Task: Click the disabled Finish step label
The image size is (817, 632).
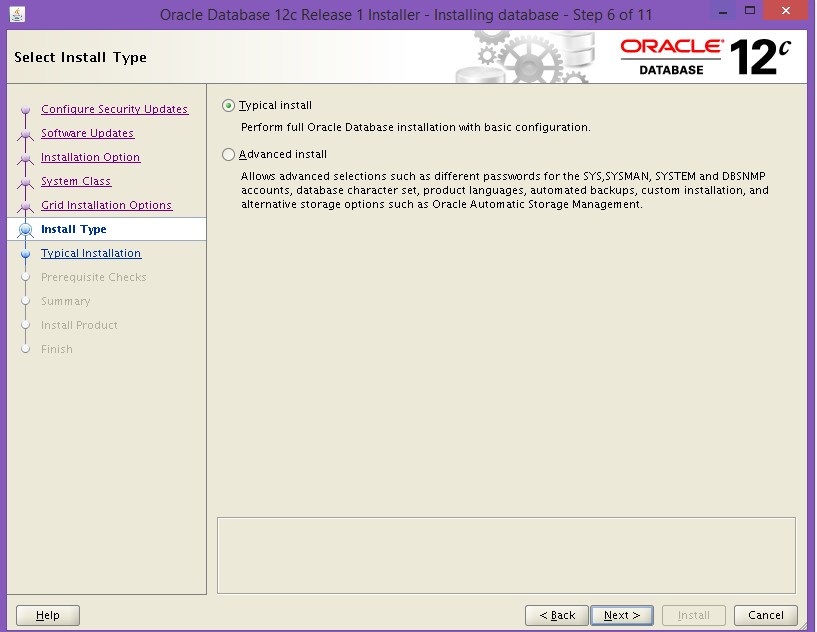Action: tap(57, 349)
